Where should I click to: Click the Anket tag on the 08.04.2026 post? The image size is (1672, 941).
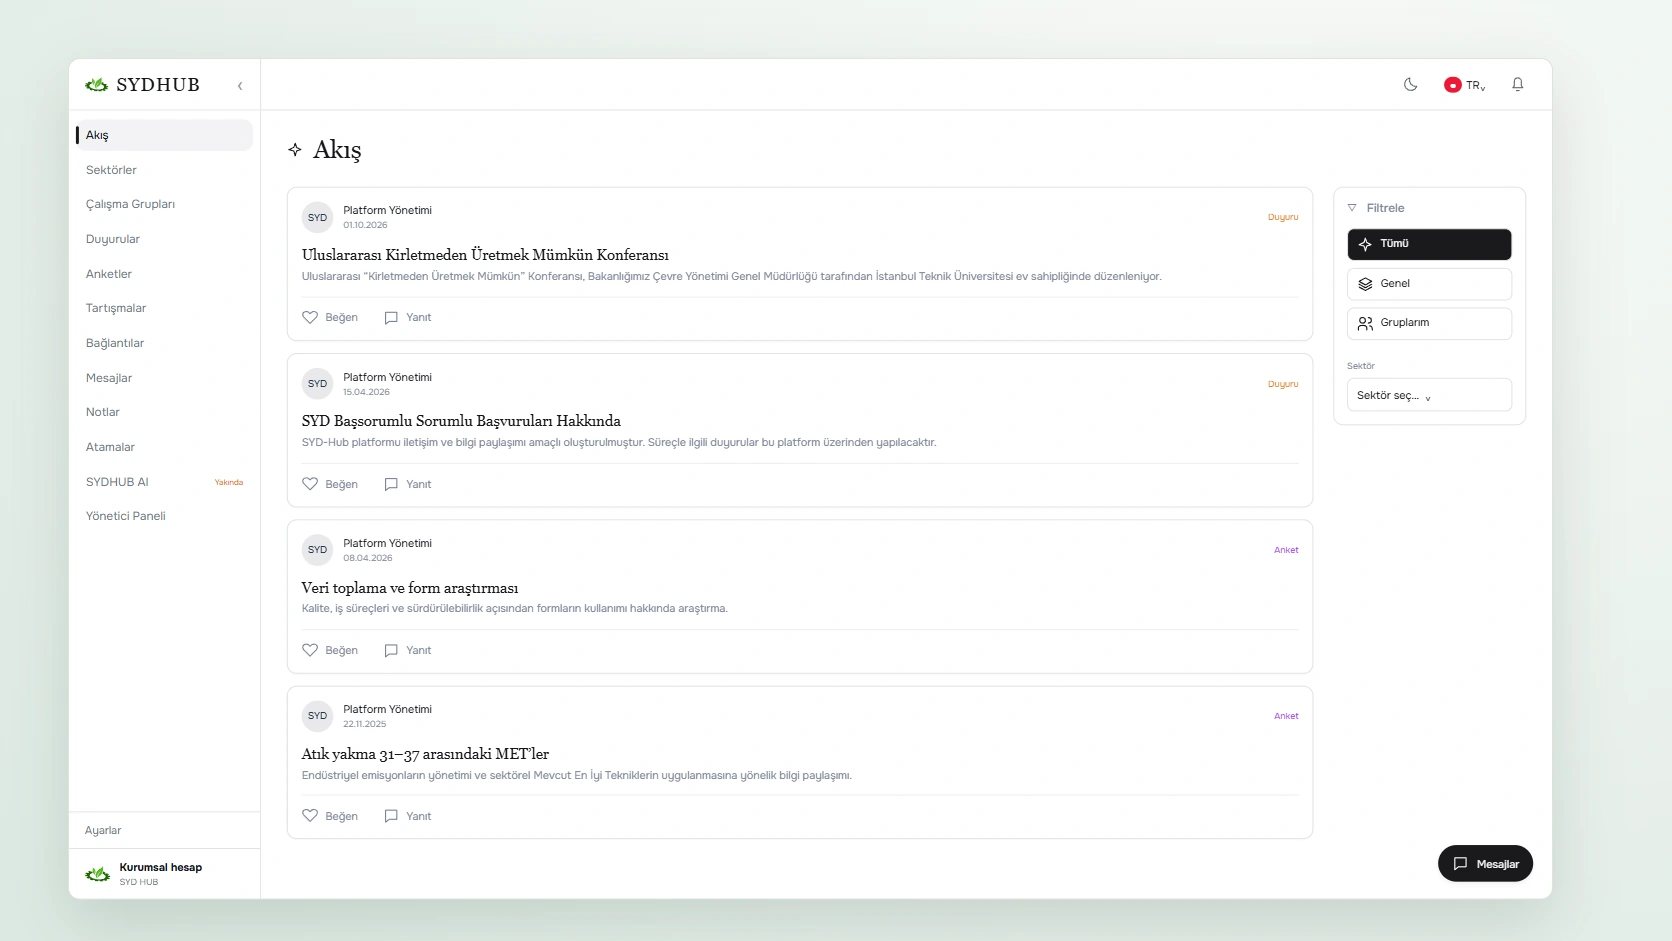point(1286,550)
